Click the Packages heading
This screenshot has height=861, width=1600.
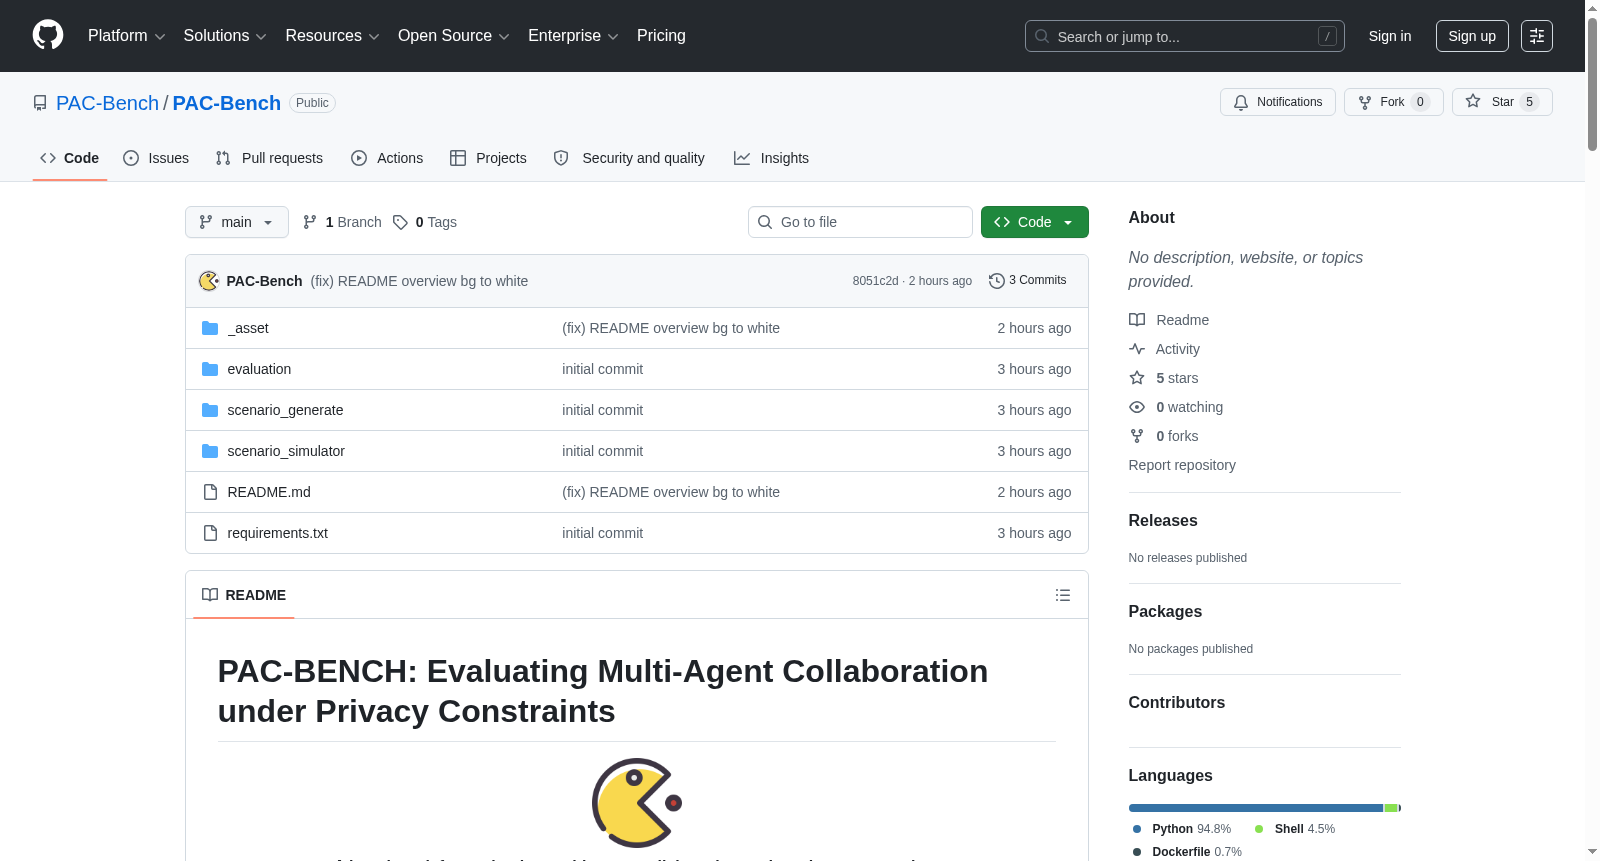pyautogui.click(x=1165, y=612)
